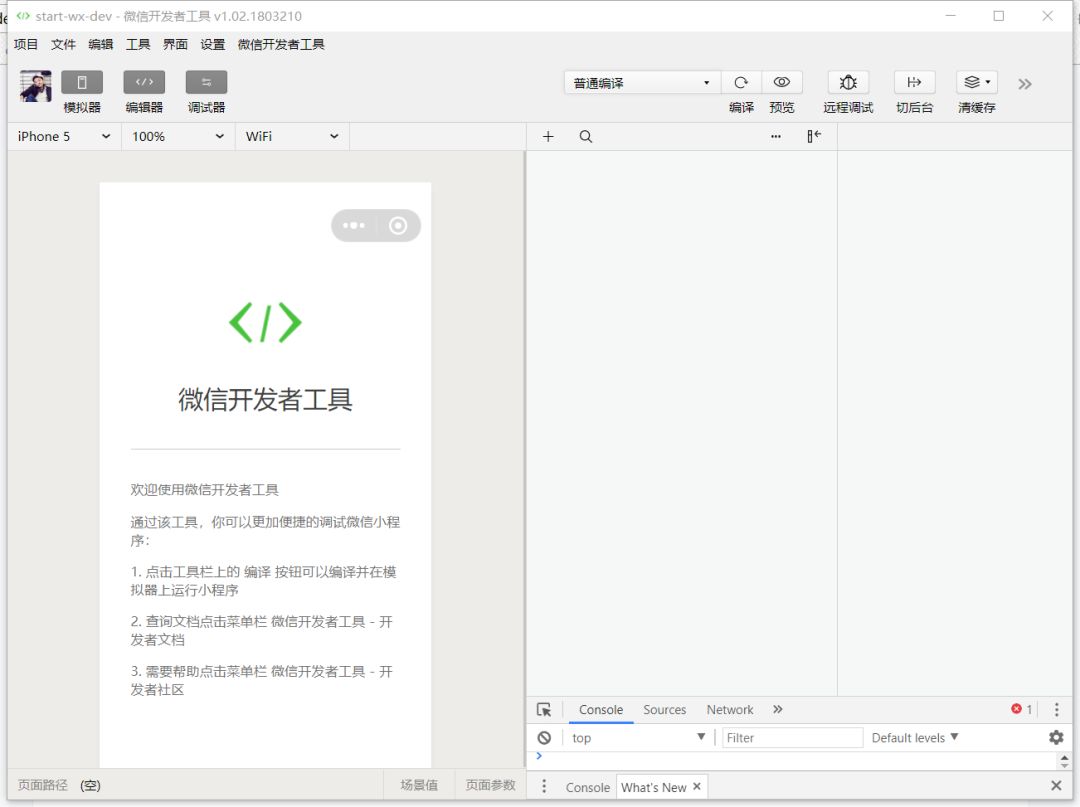Open the 界面 menu

point(175,45)
